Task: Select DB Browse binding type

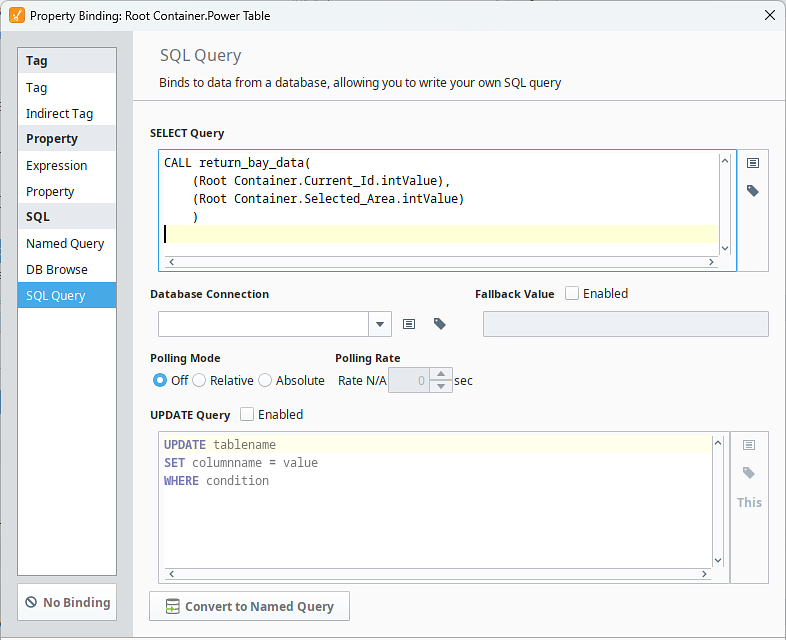Action: [57, 269]
